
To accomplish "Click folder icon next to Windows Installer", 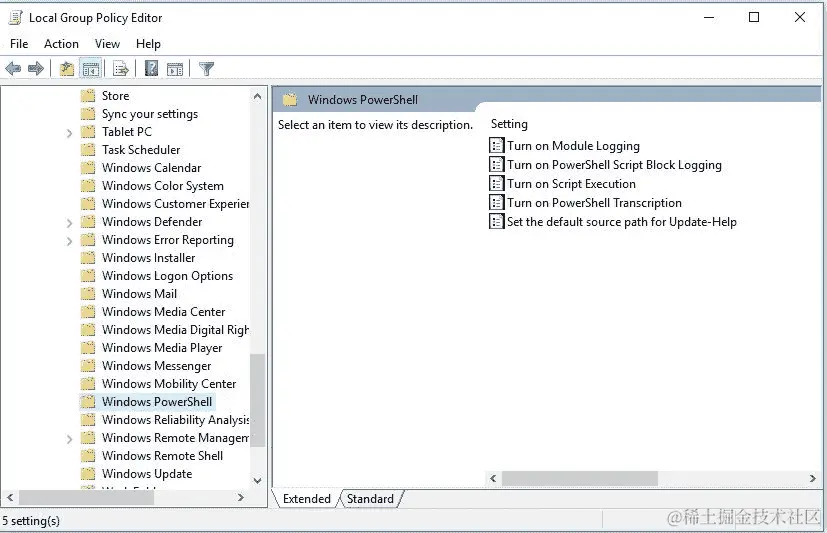I will 88,257.
